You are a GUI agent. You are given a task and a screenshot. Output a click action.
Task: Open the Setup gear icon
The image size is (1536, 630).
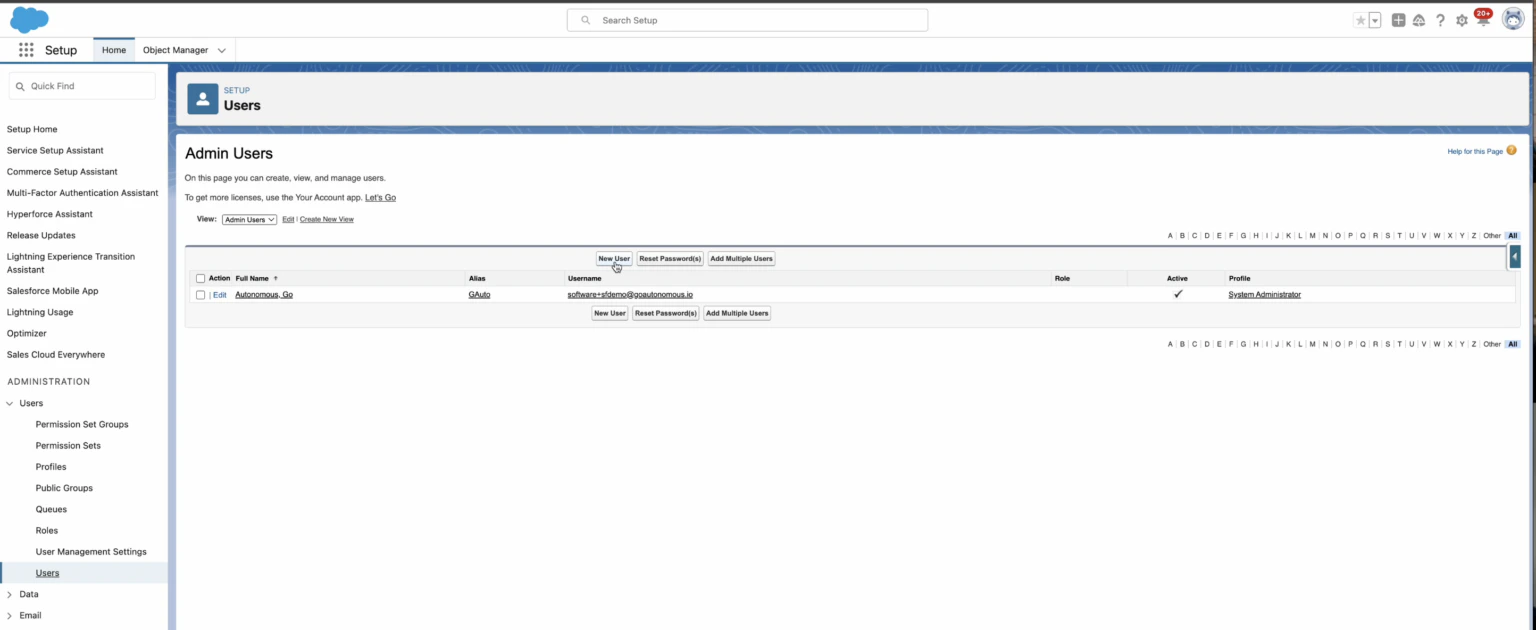(1462, 20)
